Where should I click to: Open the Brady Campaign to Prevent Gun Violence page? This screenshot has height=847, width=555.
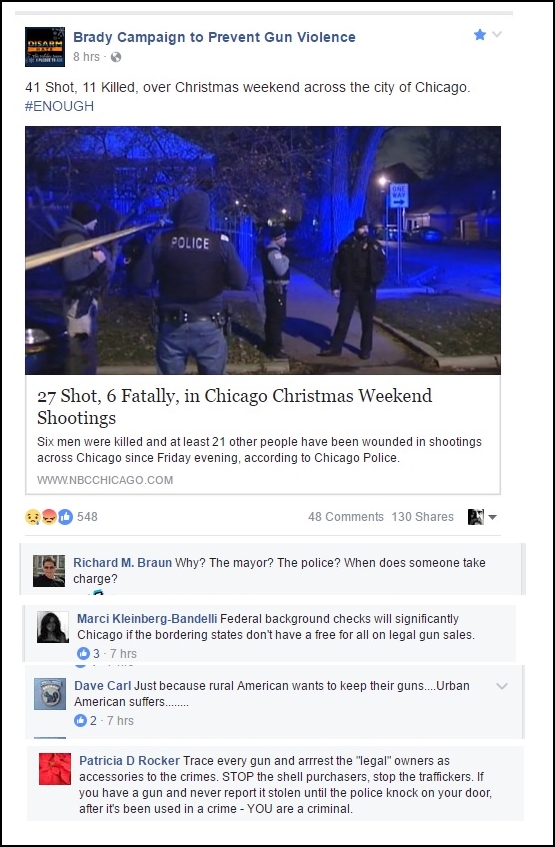click(x=214, y=37)
